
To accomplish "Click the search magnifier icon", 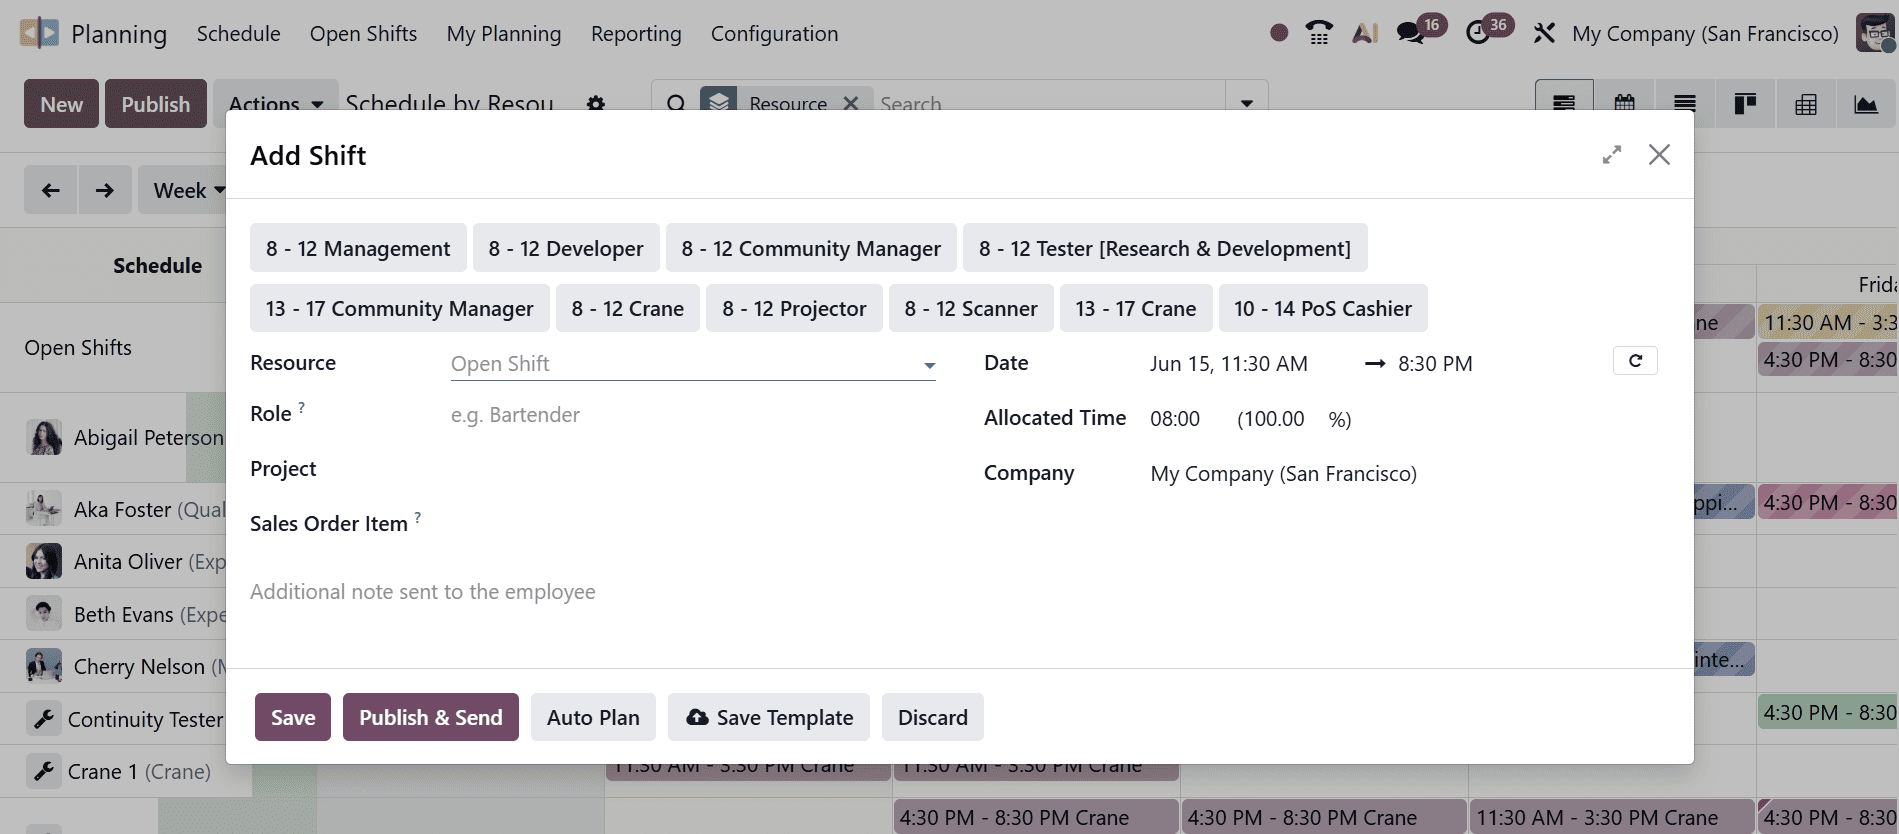I will (x=676, y=104).
